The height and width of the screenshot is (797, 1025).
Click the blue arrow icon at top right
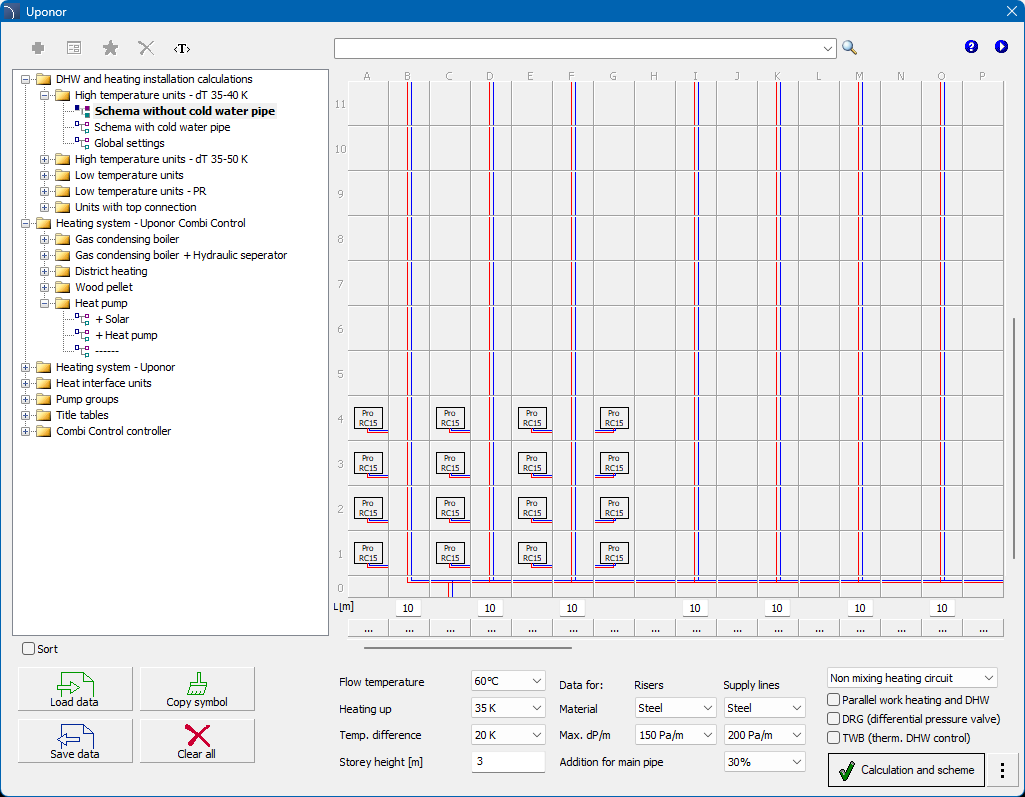[x=1001, y=47]
